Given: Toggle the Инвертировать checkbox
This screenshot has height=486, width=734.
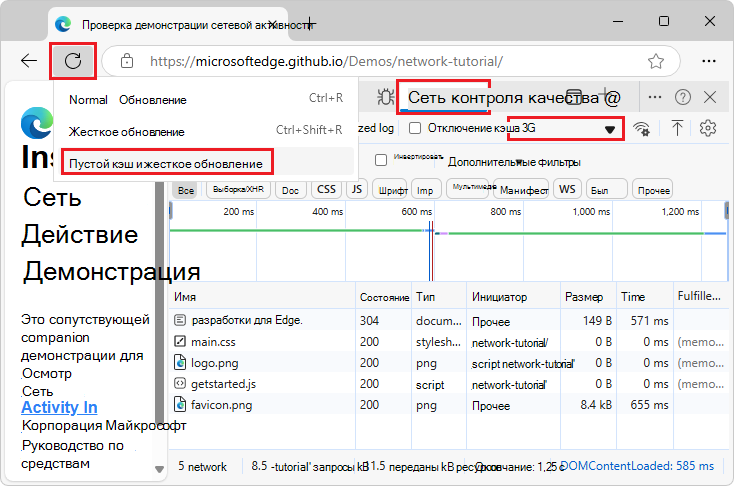Looking at the screenshot, I should pos(381,160).
